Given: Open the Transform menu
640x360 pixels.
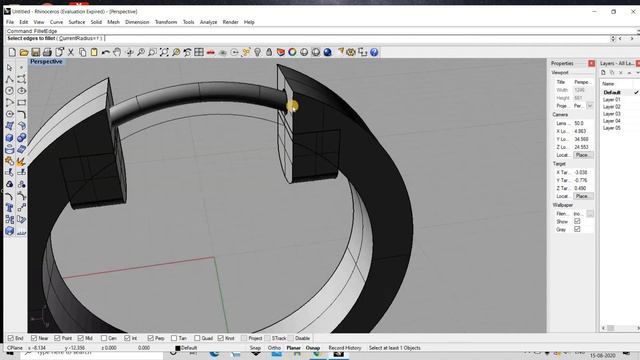Looking at the screenshot, I should (166, 22).
